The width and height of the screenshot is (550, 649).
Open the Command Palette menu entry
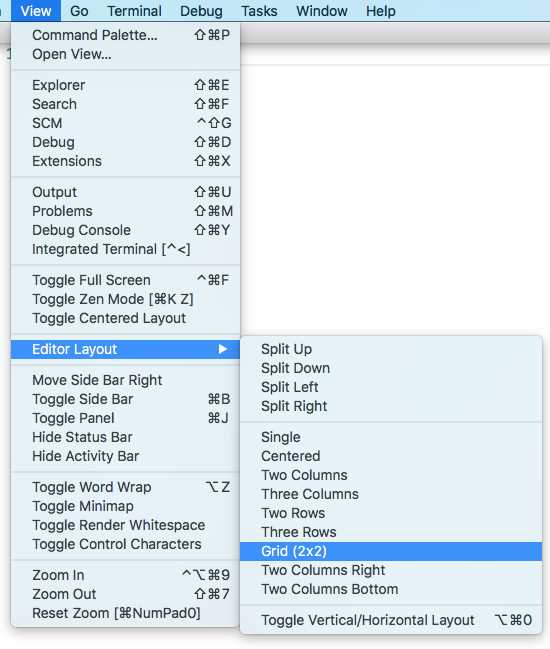point(125,35)
